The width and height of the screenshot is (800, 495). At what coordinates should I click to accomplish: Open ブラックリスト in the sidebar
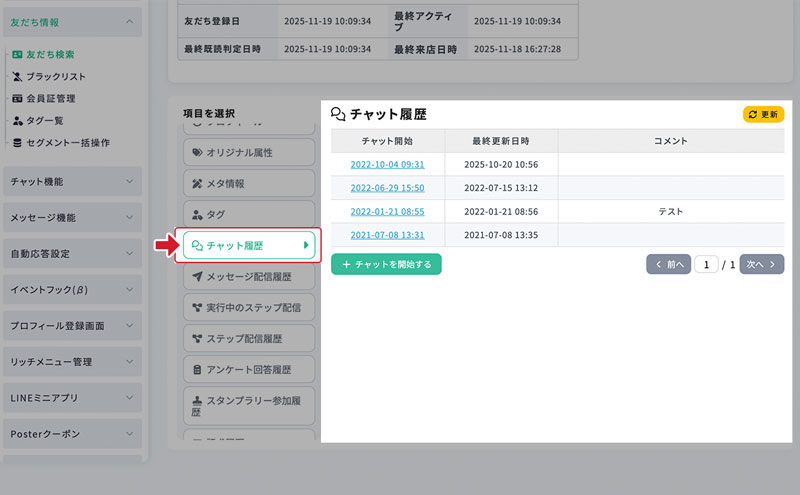pos(55,76)
